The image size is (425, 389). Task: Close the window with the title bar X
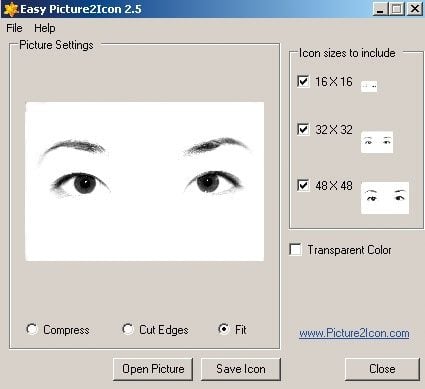click(415, 9)
